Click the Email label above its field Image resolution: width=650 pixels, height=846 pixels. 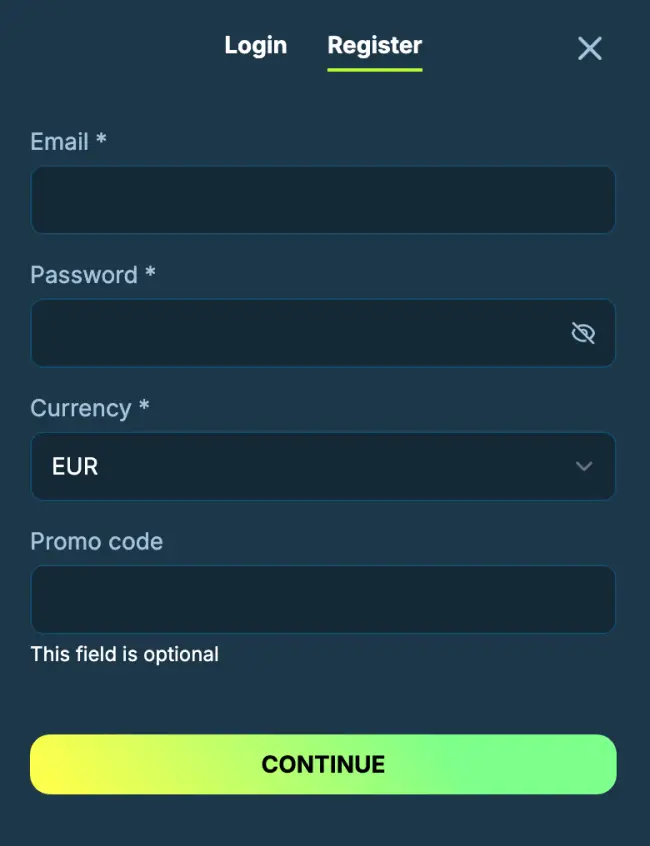coord(68,142)
